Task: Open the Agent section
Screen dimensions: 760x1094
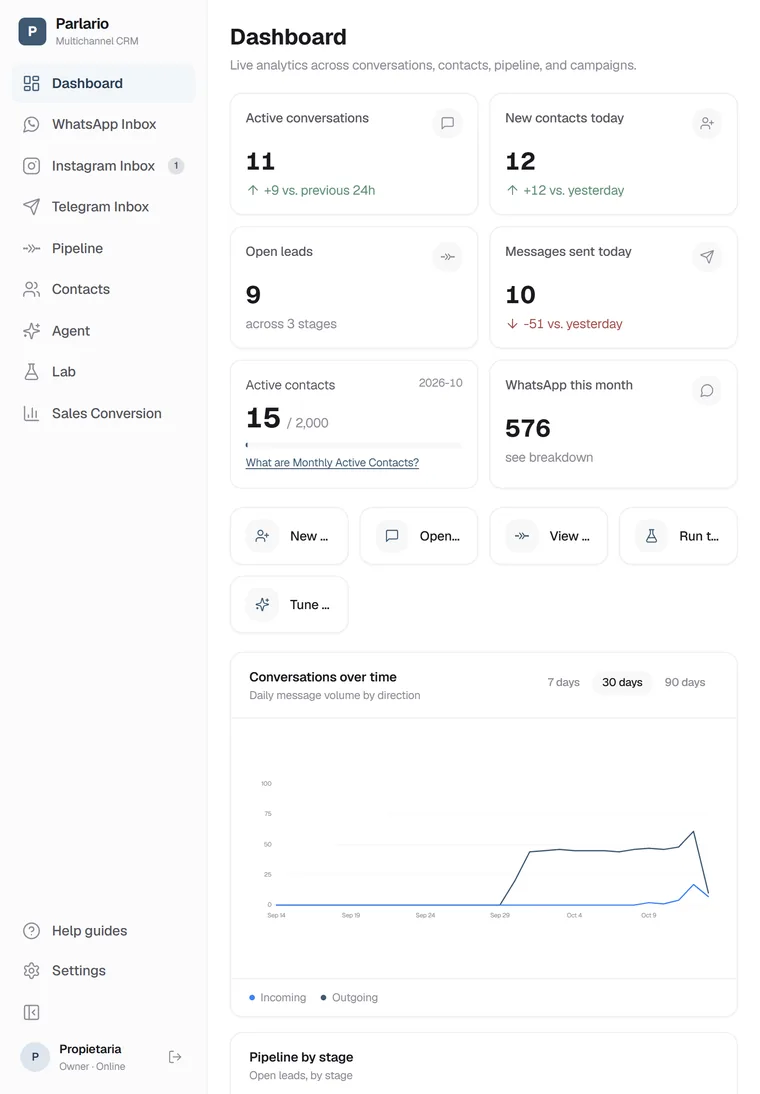Action: (x=103, y=331)
